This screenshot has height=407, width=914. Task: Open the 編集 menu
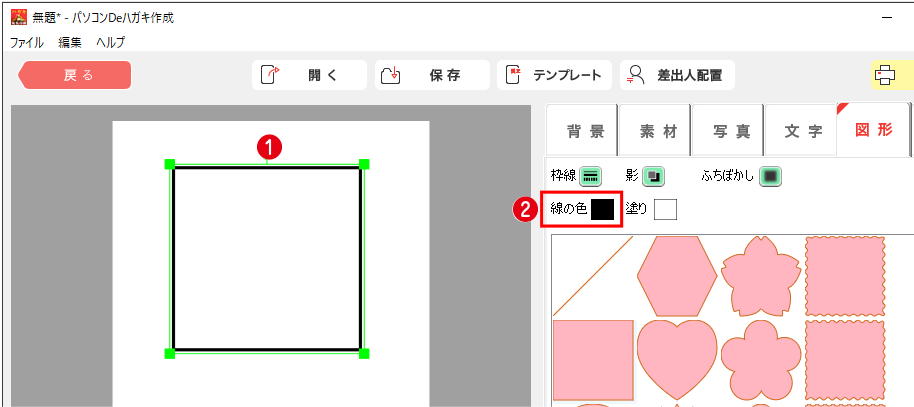click(x=70, y=43)
